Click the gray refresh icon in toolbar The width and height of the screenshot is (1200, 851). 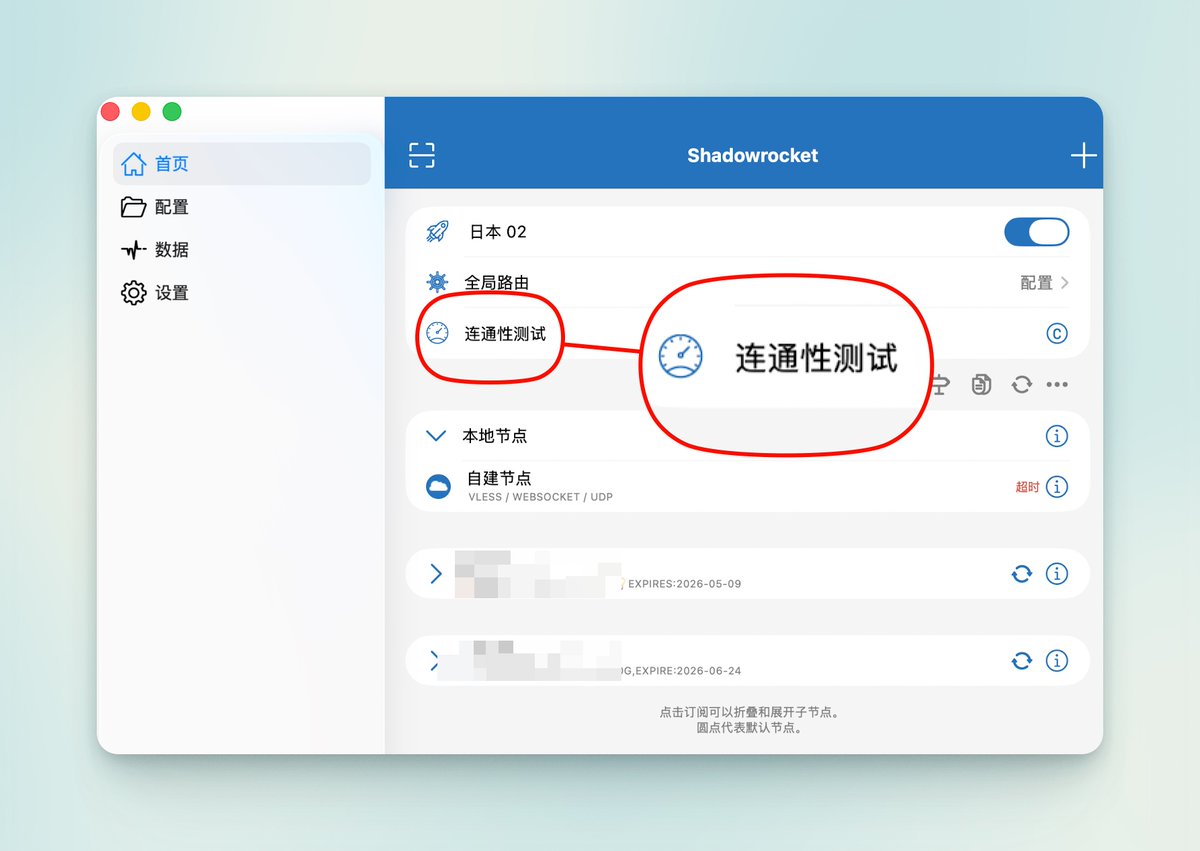point(1020,384)
